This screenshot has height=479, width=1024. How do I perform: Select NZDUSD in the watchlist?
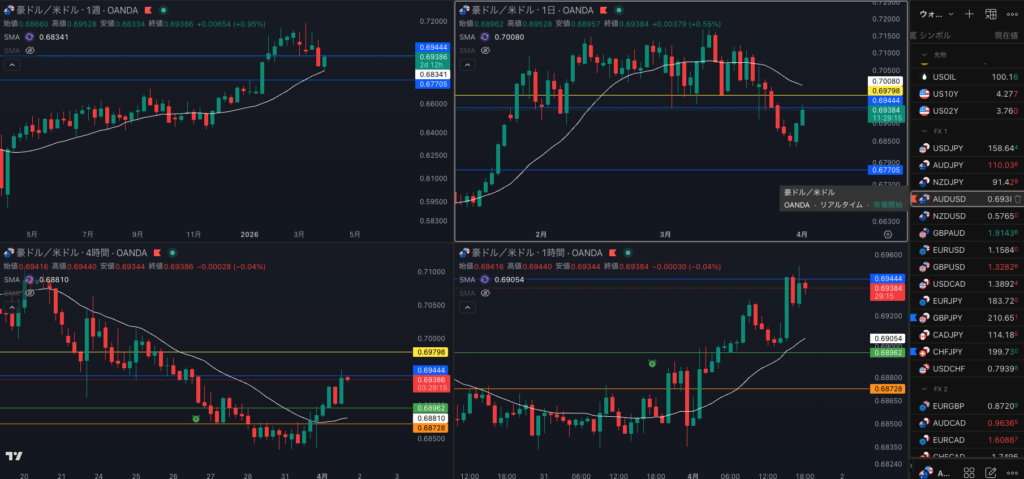[x=967, y=216]
